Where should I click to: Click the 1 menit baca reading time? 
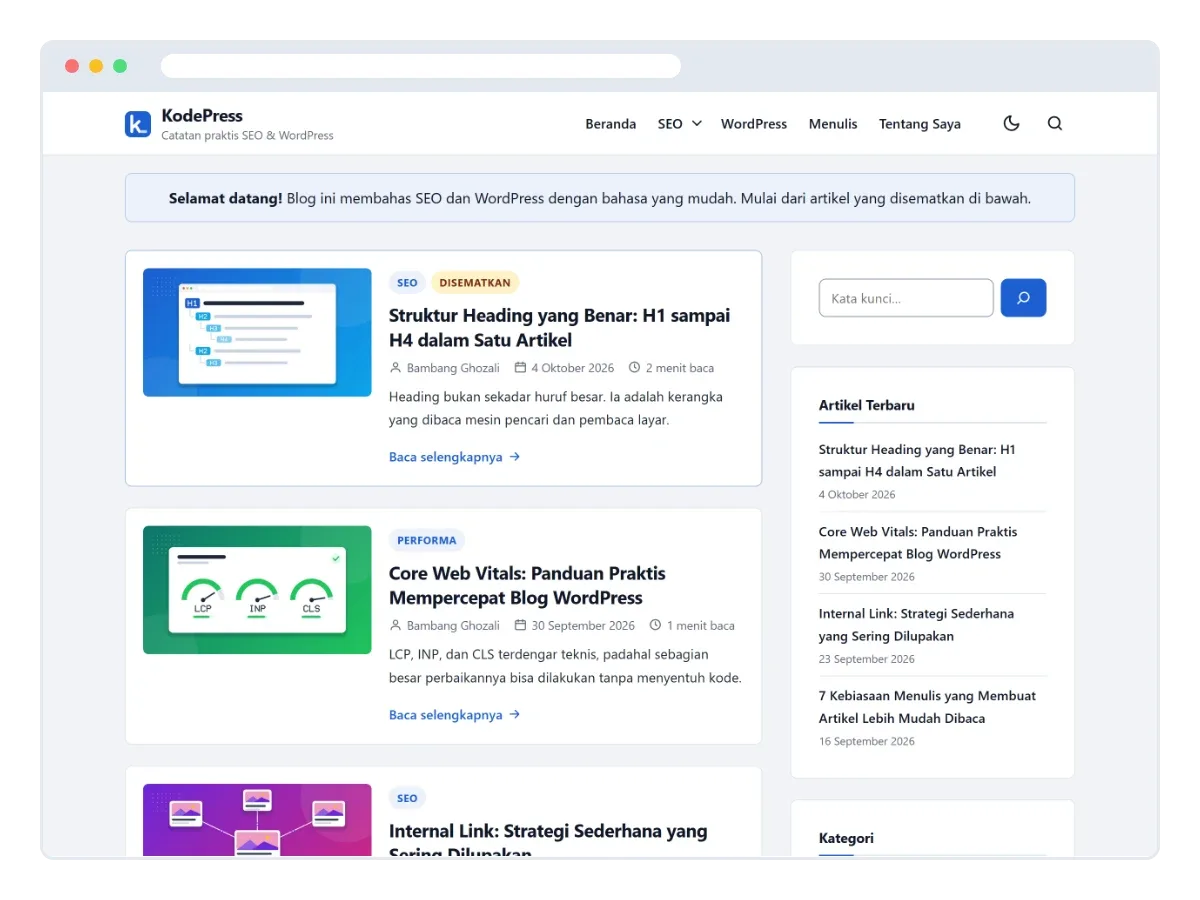tap(692, 626)
